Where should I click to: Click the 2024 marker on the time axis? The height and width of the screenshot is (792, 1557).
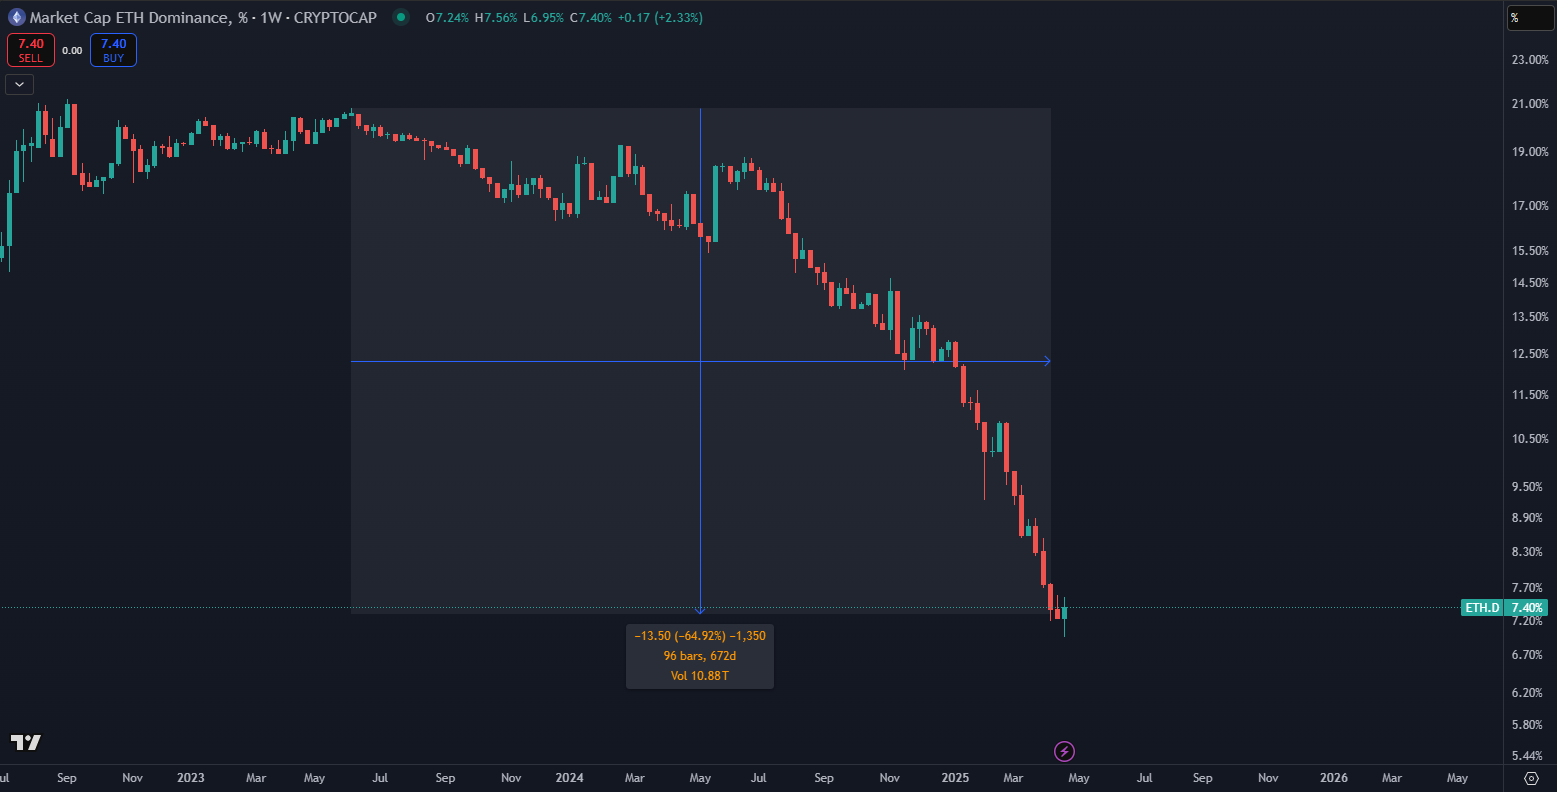(569, 778)
